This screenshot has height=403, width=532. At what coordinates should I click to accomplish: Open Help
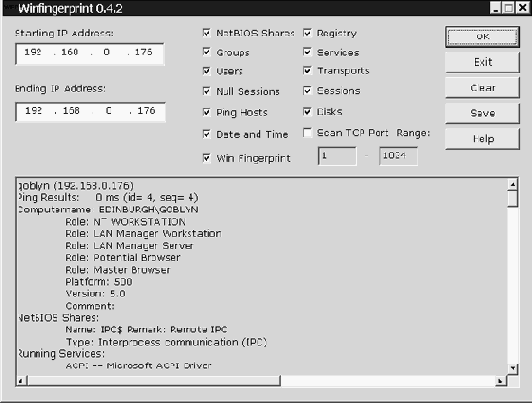(482, 138)
